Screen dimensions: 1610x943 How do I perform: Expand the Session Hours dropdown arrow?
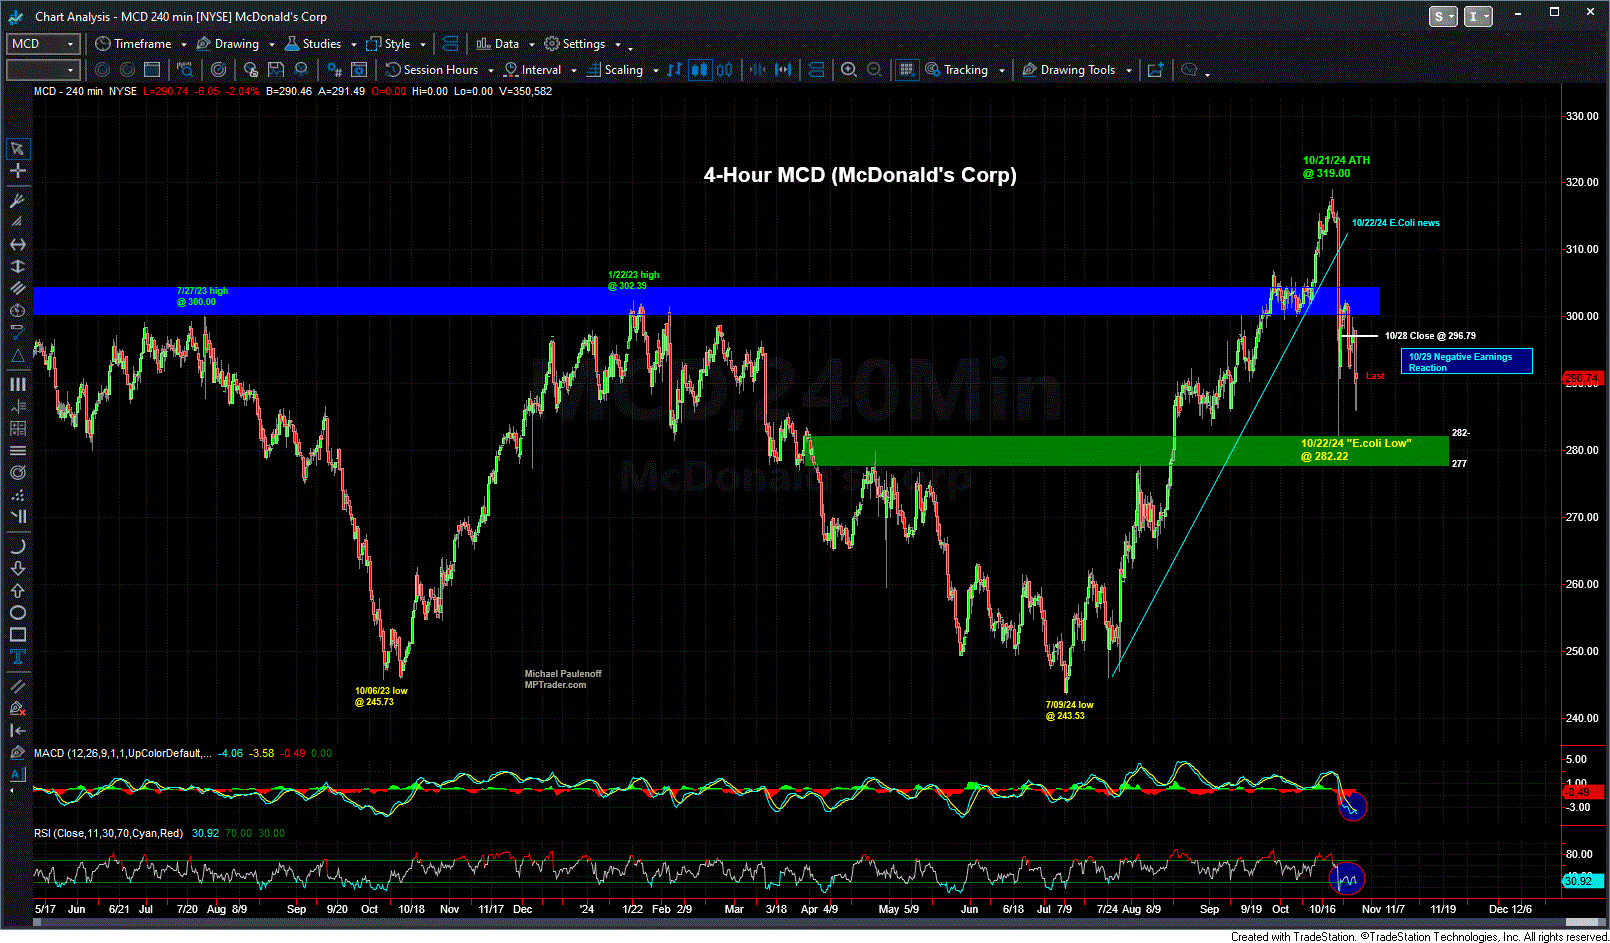491,71
